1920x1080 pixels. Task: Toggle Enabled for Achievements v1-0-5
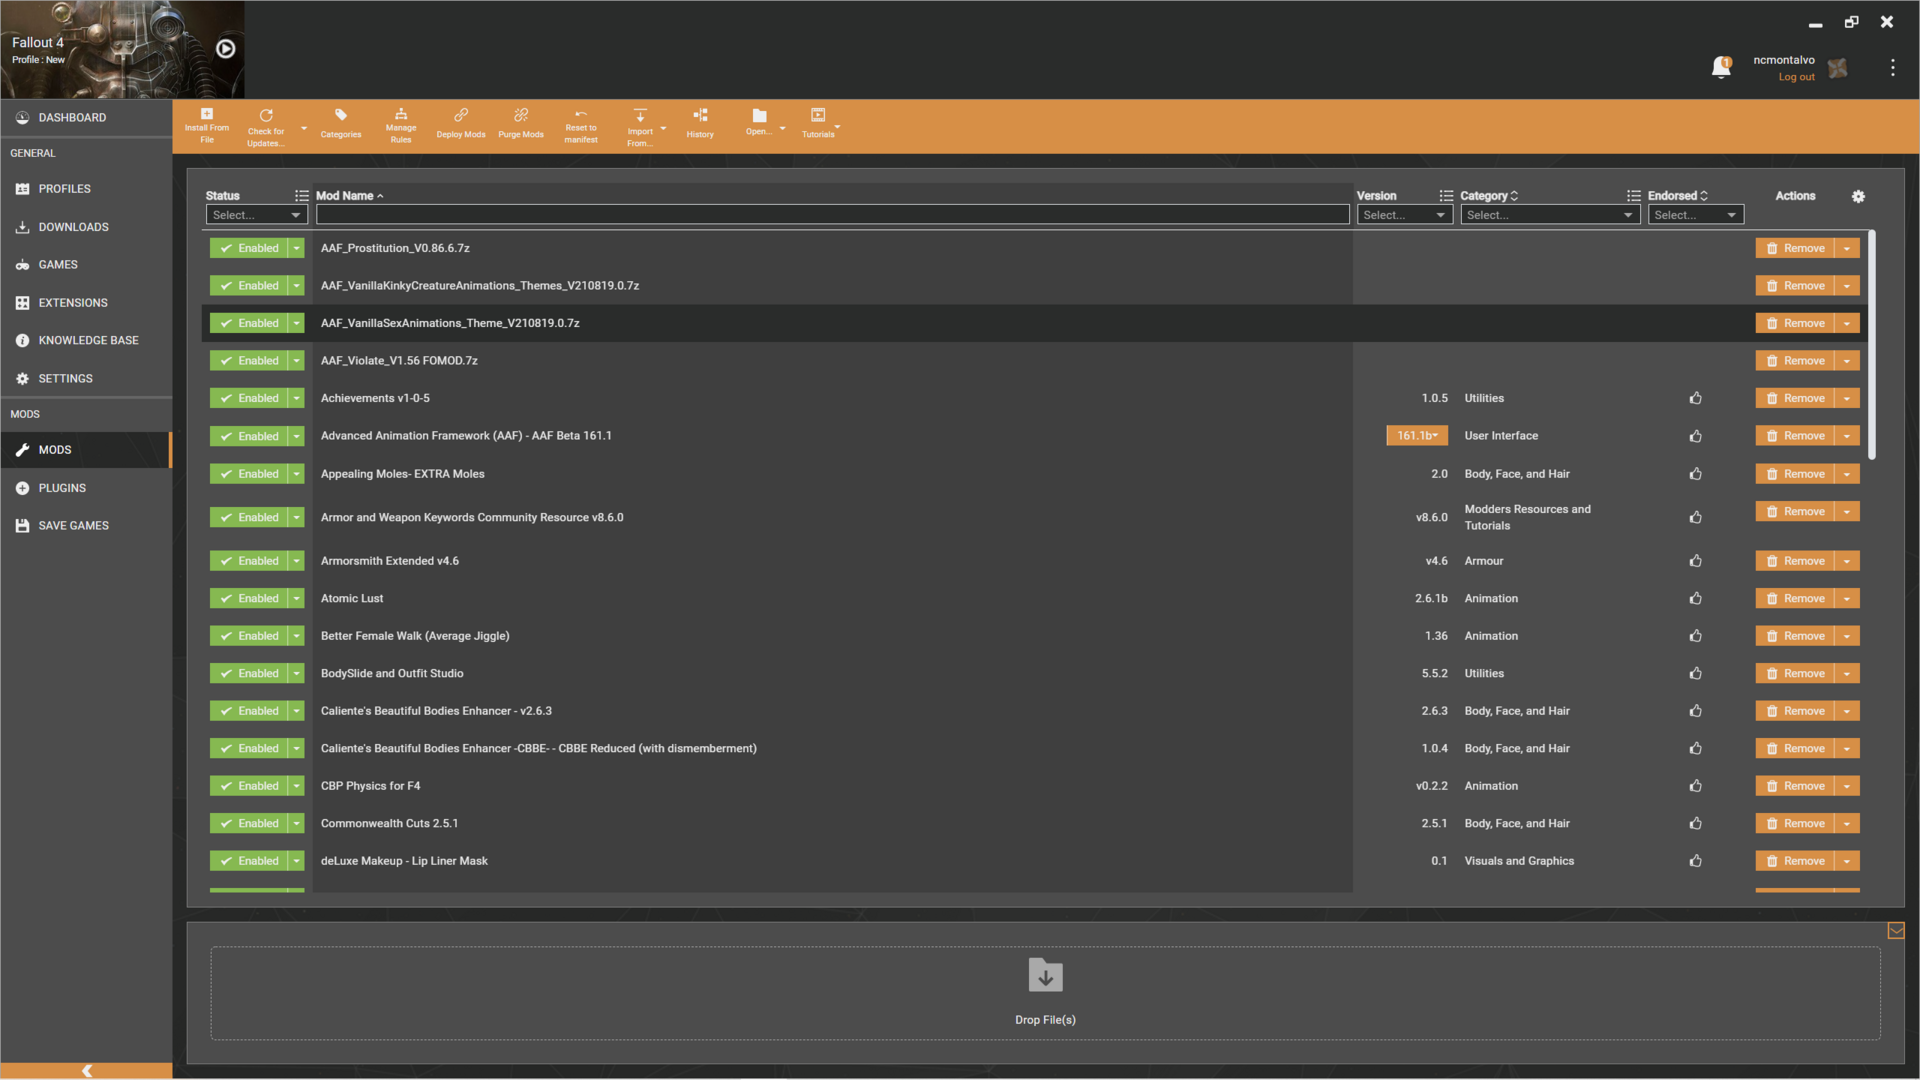click(249, 398)
